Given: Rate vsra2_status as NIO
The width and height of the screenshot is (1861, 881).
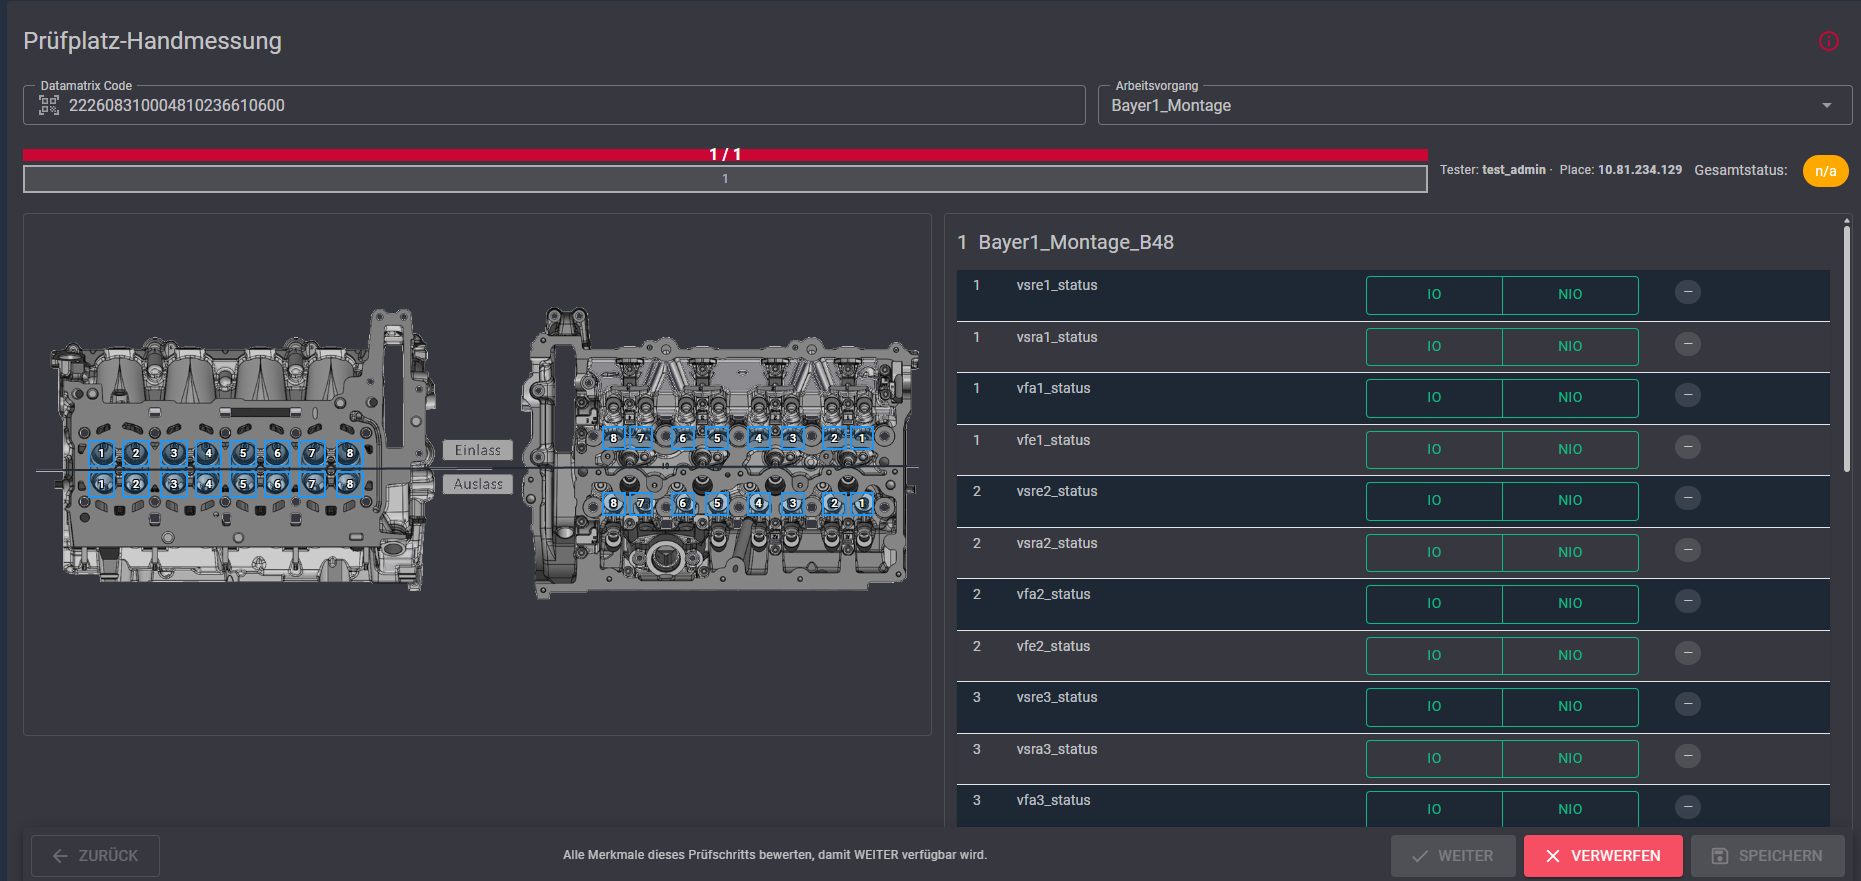Looking at the screenshot, I should click(x=1570, y=553).
